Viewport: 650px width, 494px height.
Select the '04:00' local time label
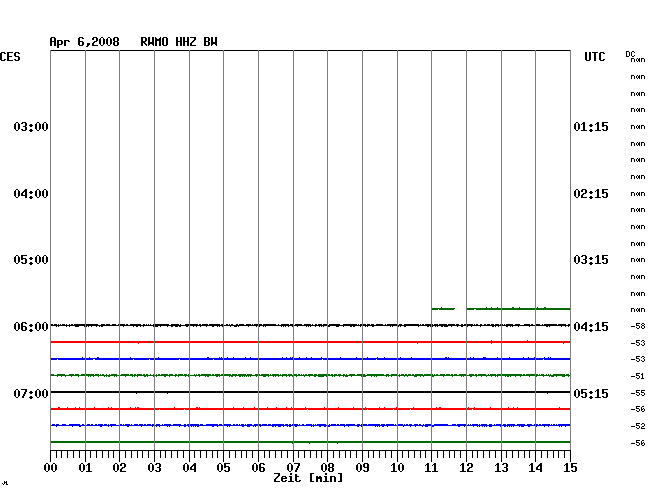31,194
